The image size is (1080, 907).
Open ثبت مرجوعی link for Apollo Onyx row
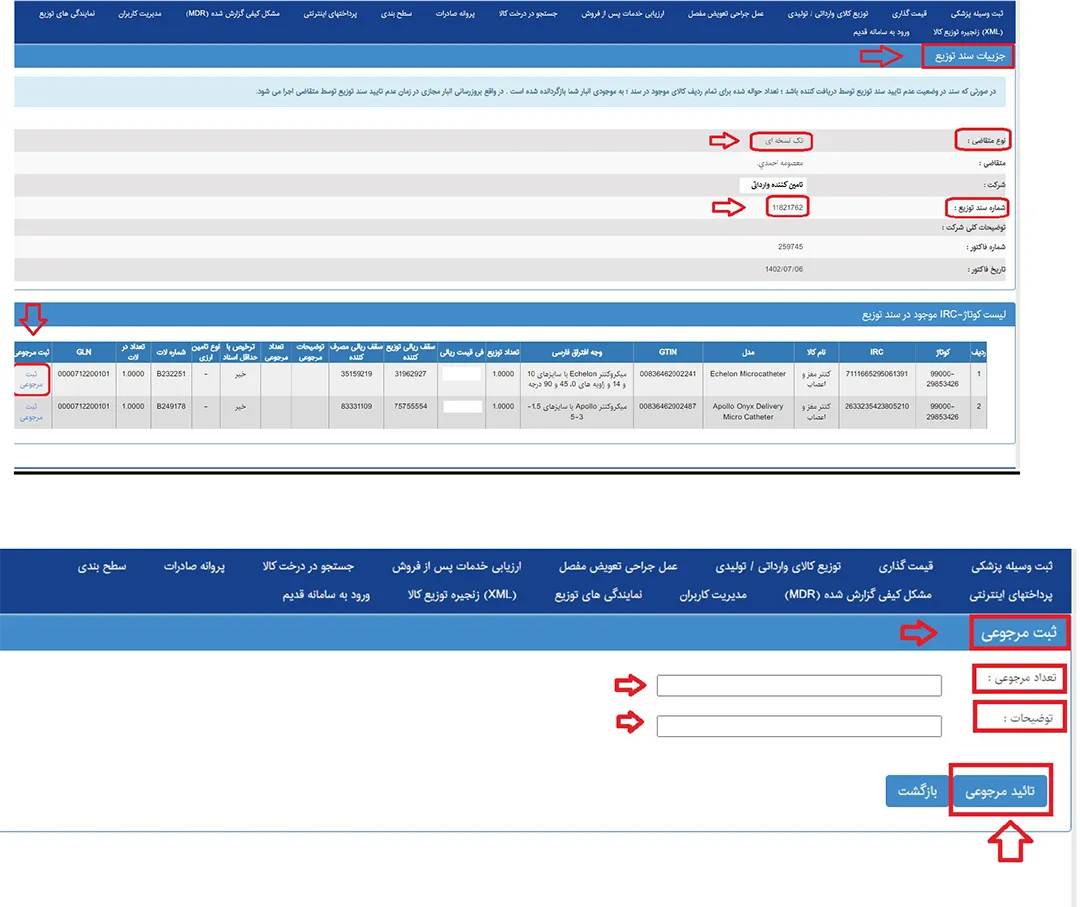pos(32,411)
